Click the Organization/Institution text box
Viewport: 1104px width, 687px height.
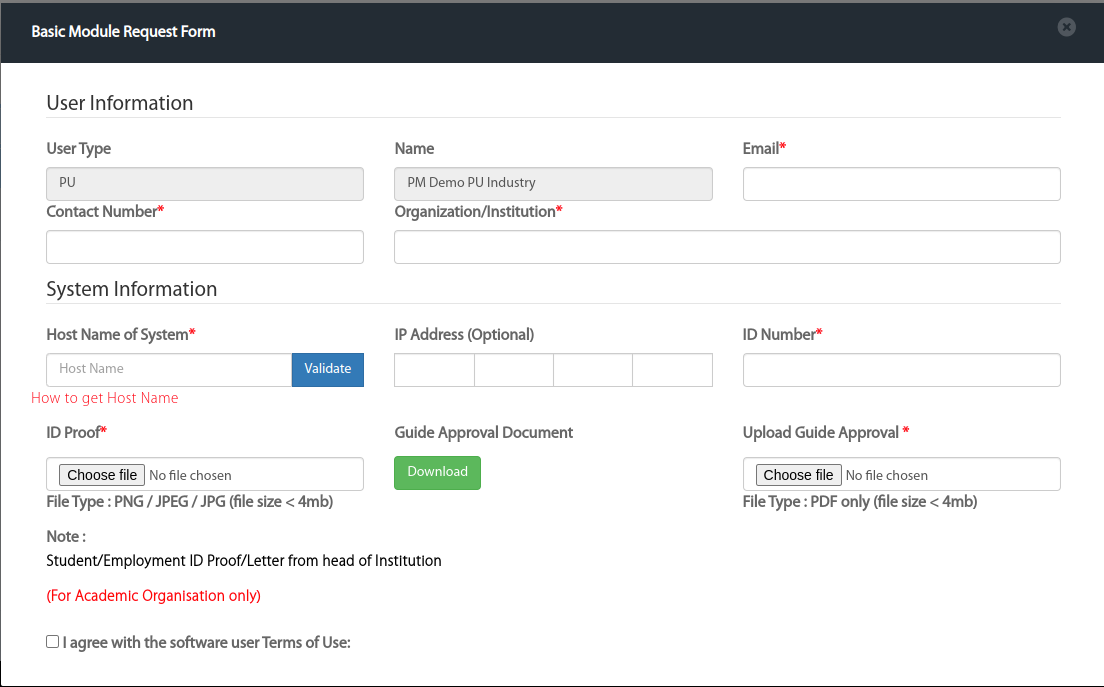point(727,247)
